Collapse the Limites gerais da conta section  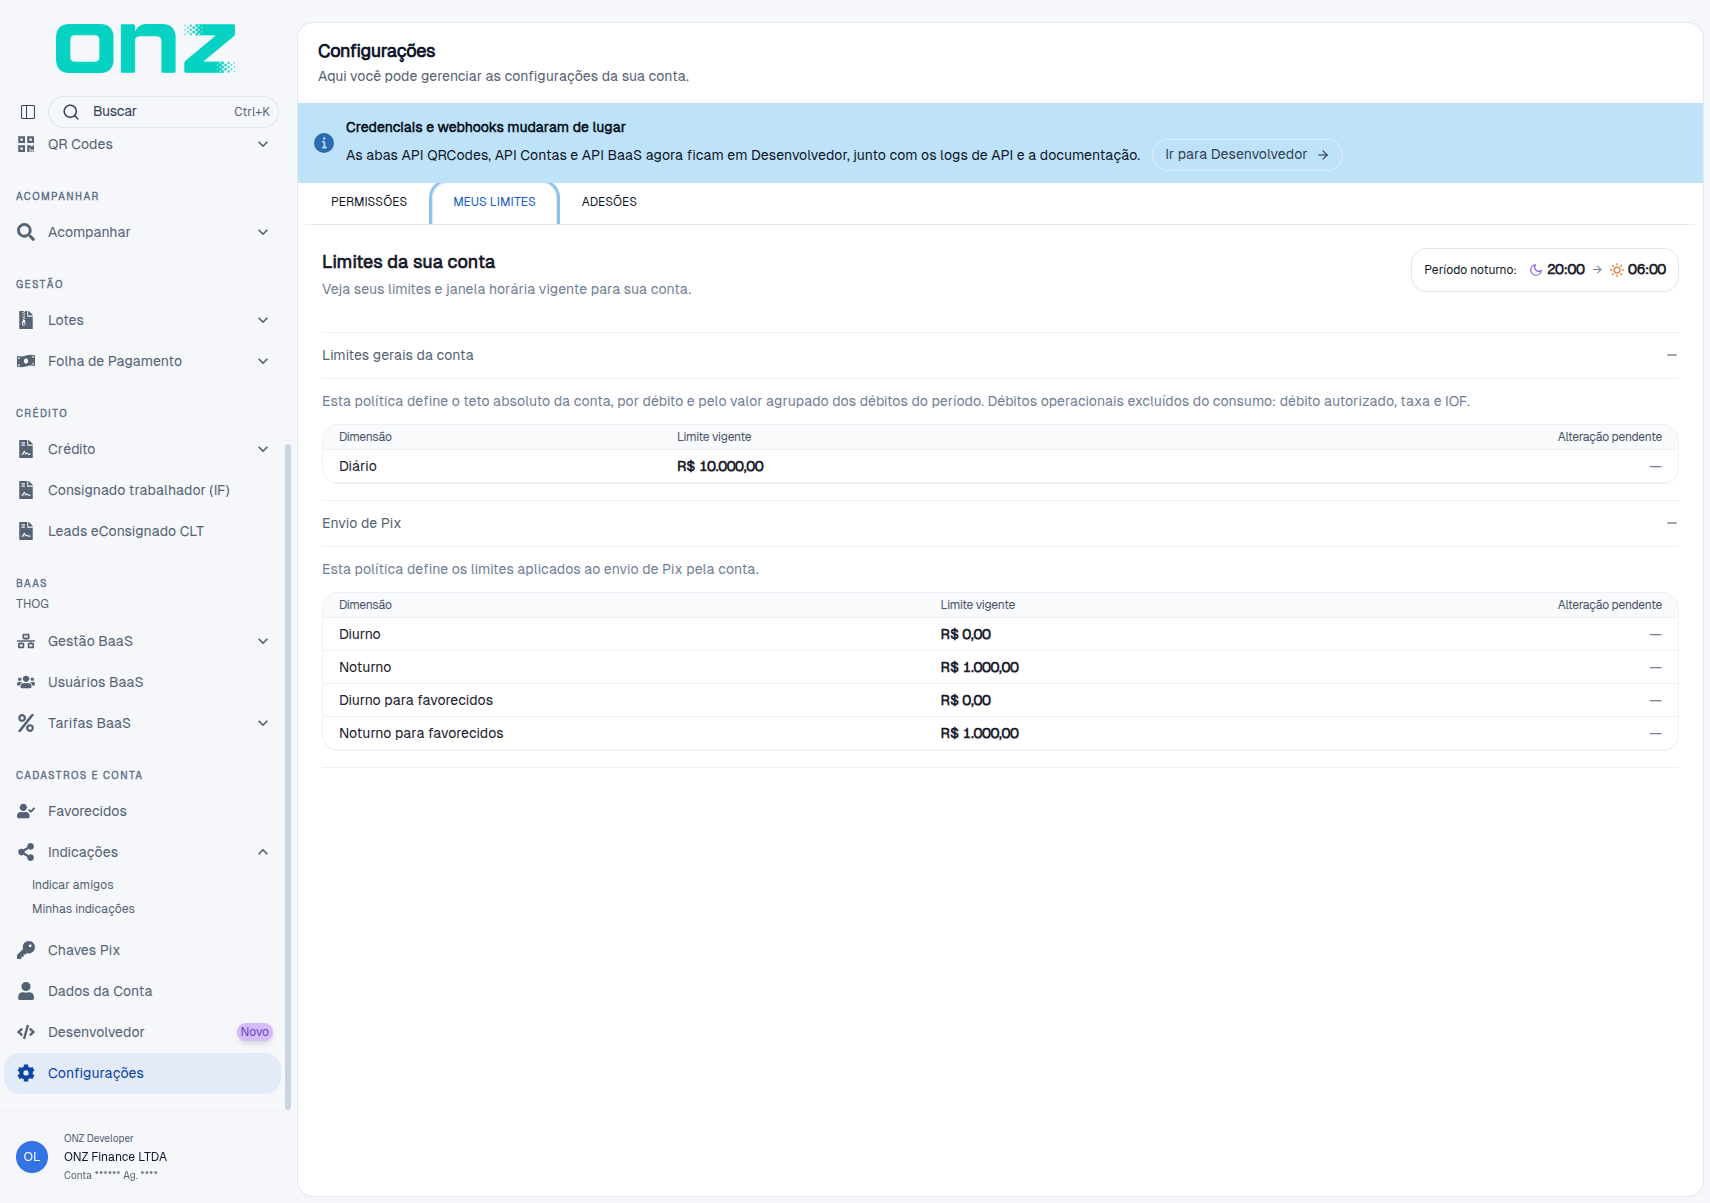click(x=1671, y=355)
